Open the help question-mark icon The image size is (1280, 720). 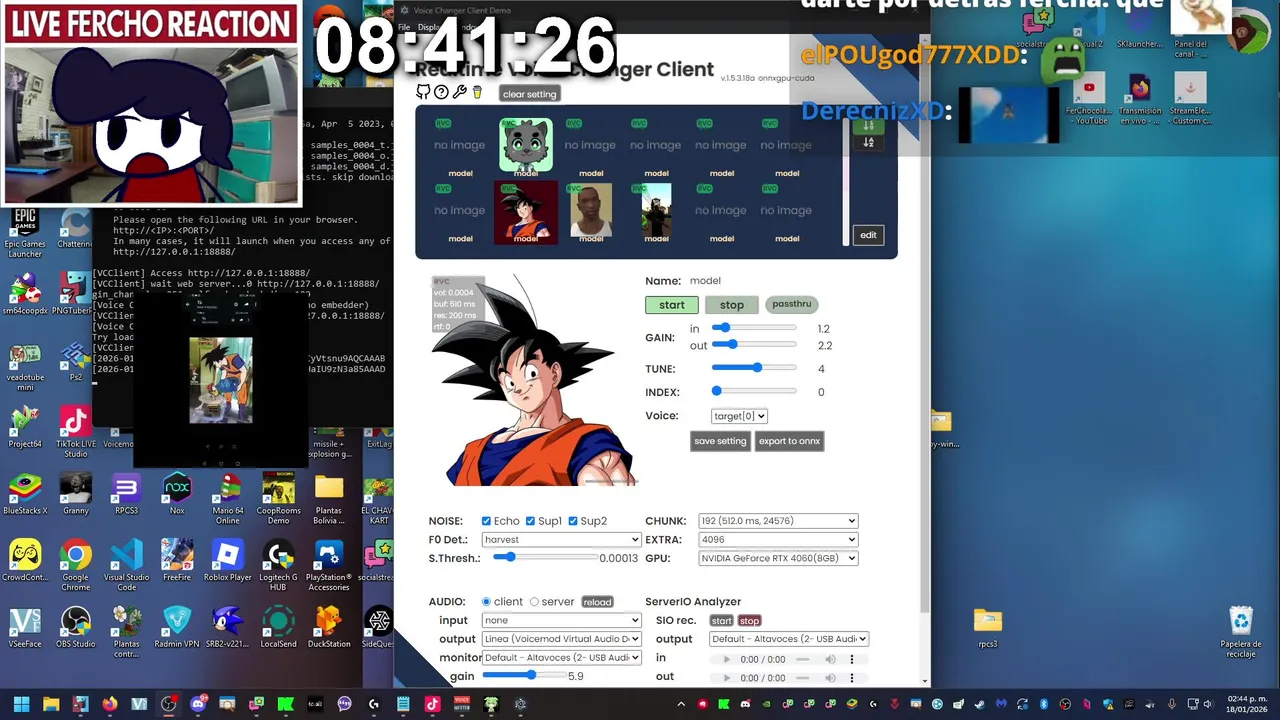point(441,92)
